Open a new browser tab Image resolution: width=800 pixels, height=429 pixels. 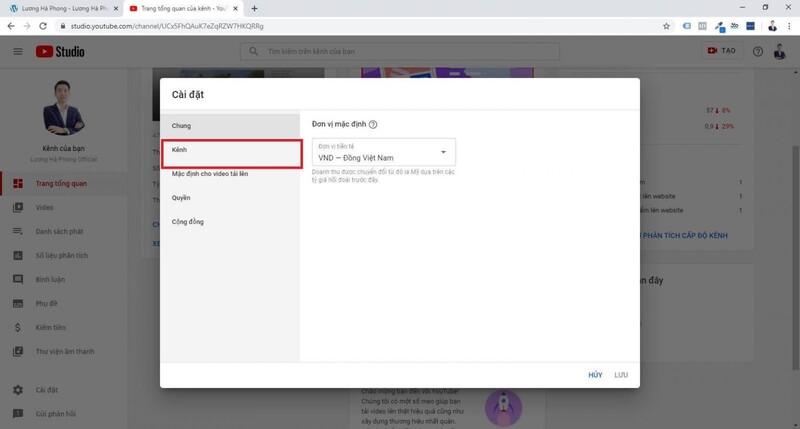click(254, 8)
